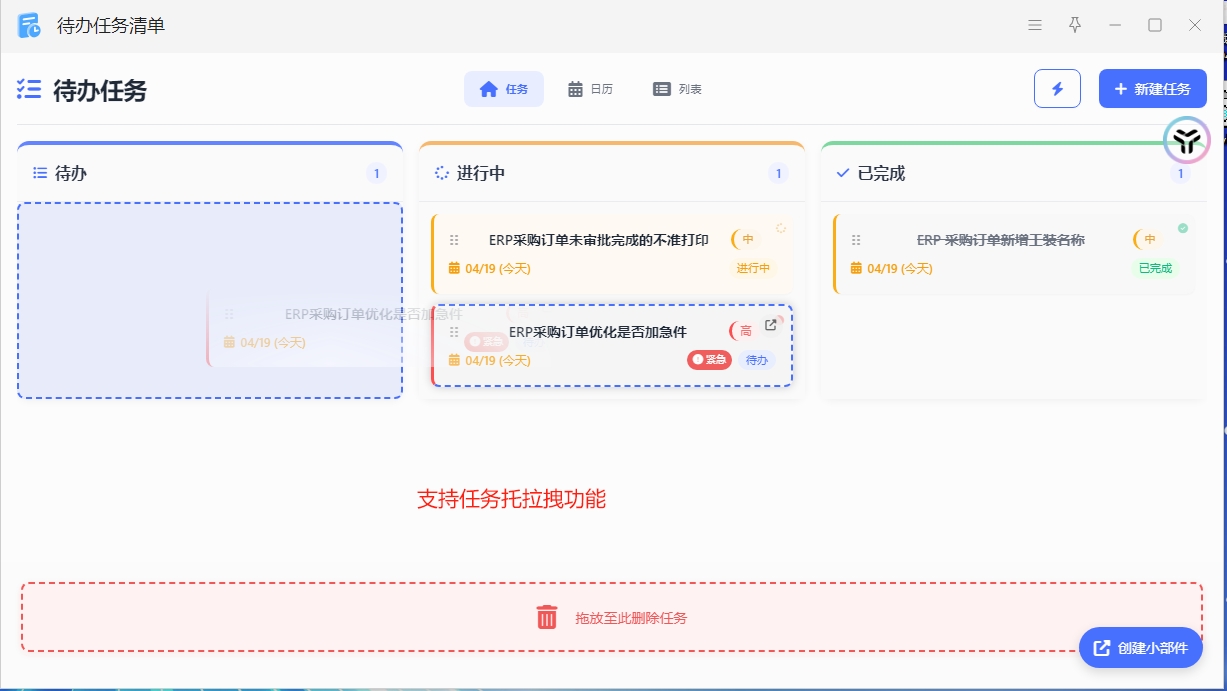Click the date 04/19 (今天) on ERP采购订单未审批完成的不准打印 card
The width and height of the screenshot is (1227, 691).
point(497,268)
